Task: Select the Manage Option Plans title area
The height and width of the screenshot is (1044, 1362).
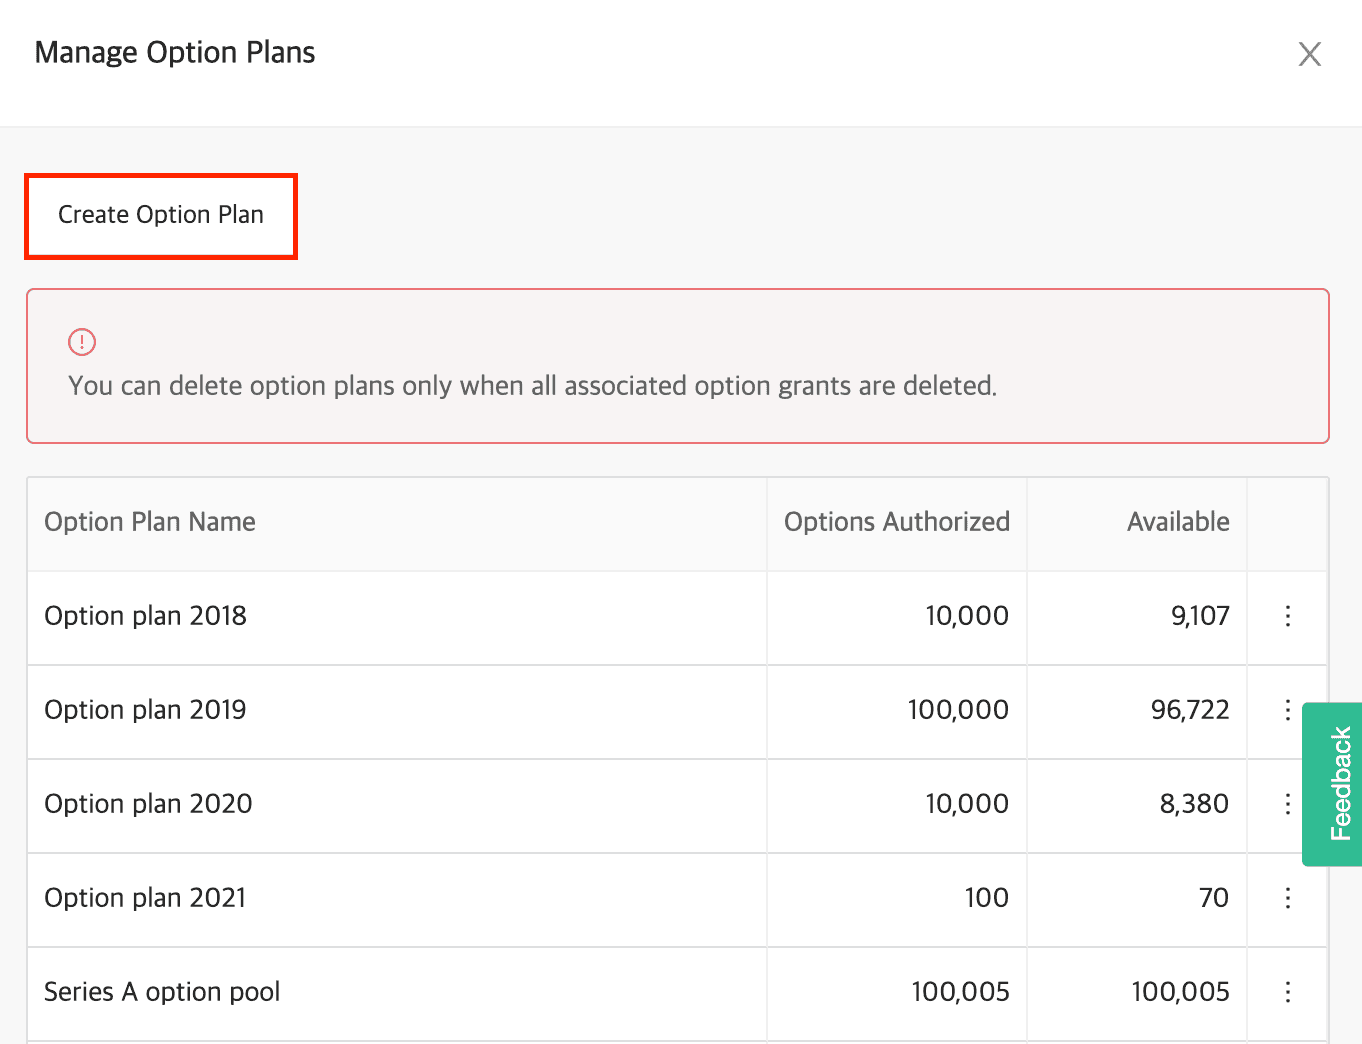Action: coord(175,52)
